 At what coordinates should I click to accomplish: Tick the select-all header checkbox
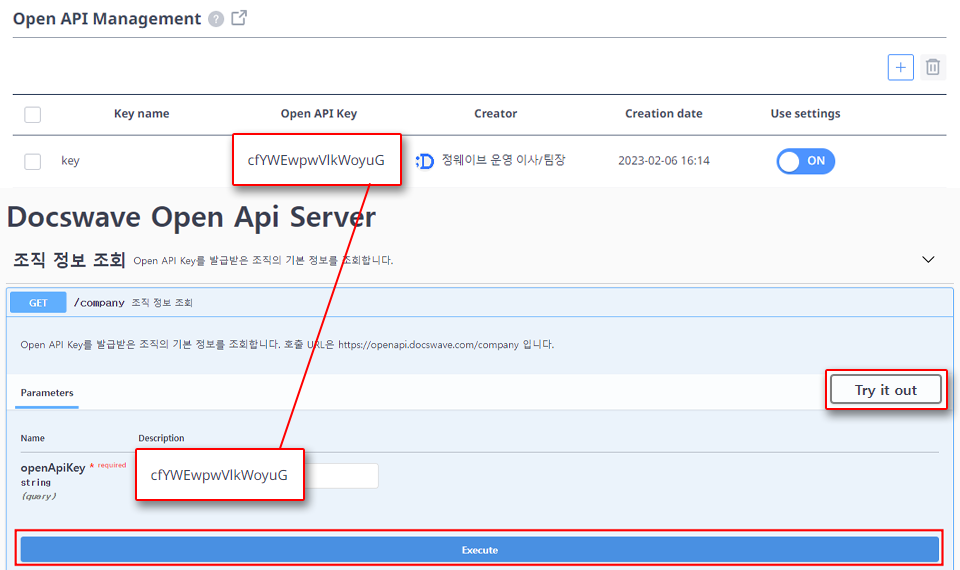(32, 114)
